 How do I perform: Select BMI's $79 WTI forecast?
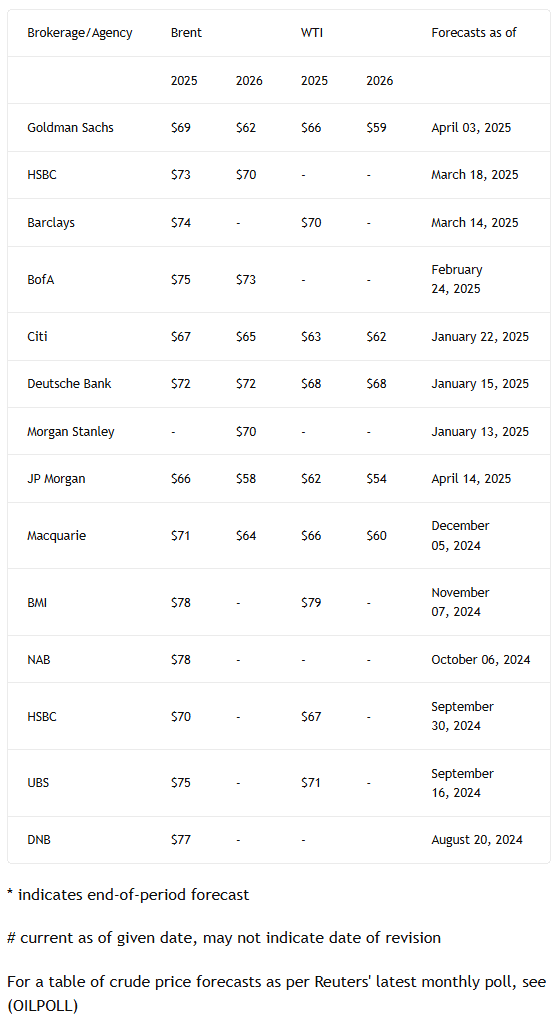click(x=311, y=602)
